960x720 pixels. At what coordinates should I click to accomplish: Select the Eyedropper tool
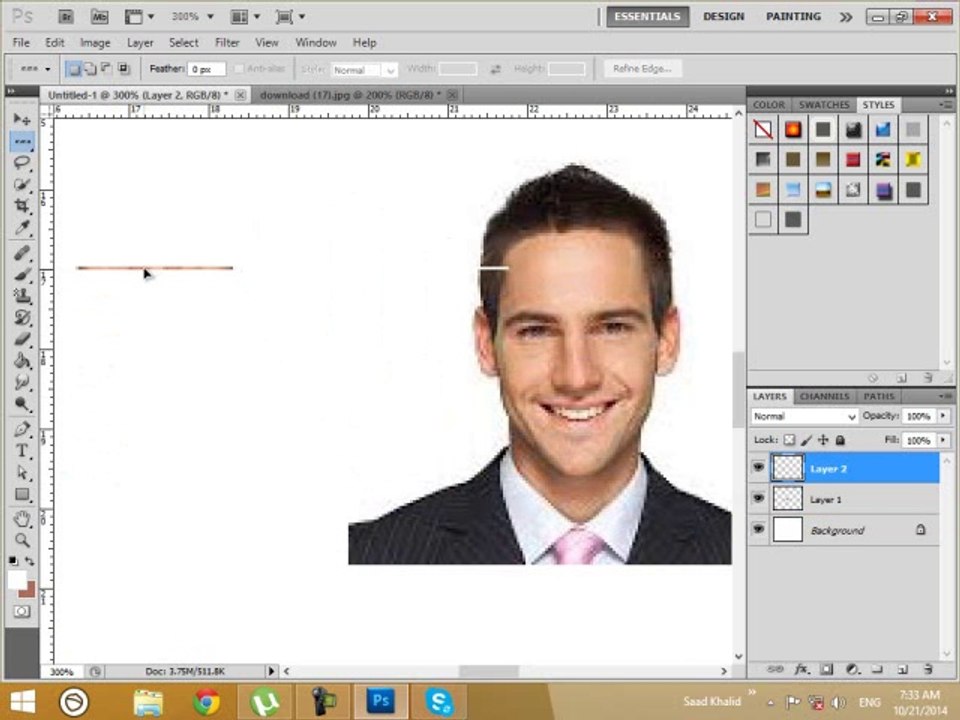[x=22, y=228]
